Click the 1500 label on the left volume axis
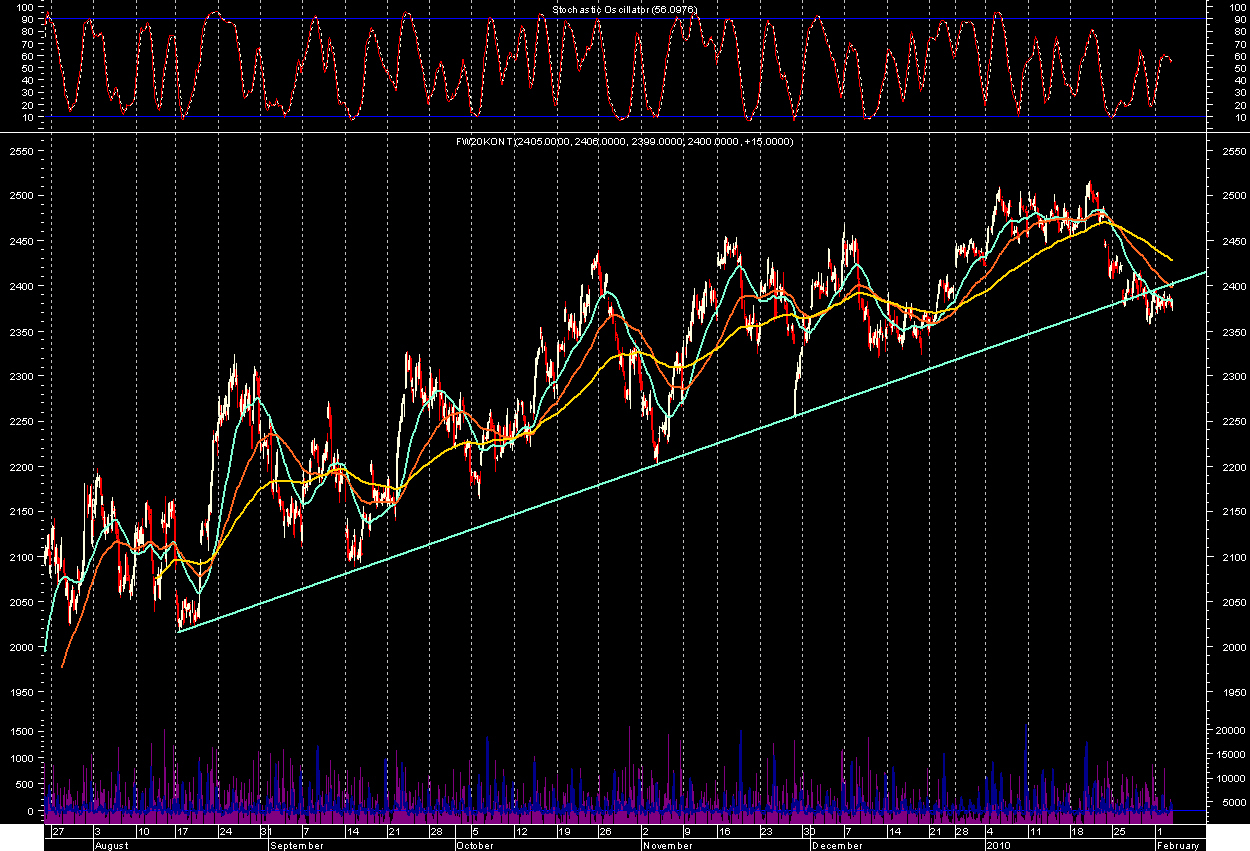 pyautogui.click(x=22, y=732)
